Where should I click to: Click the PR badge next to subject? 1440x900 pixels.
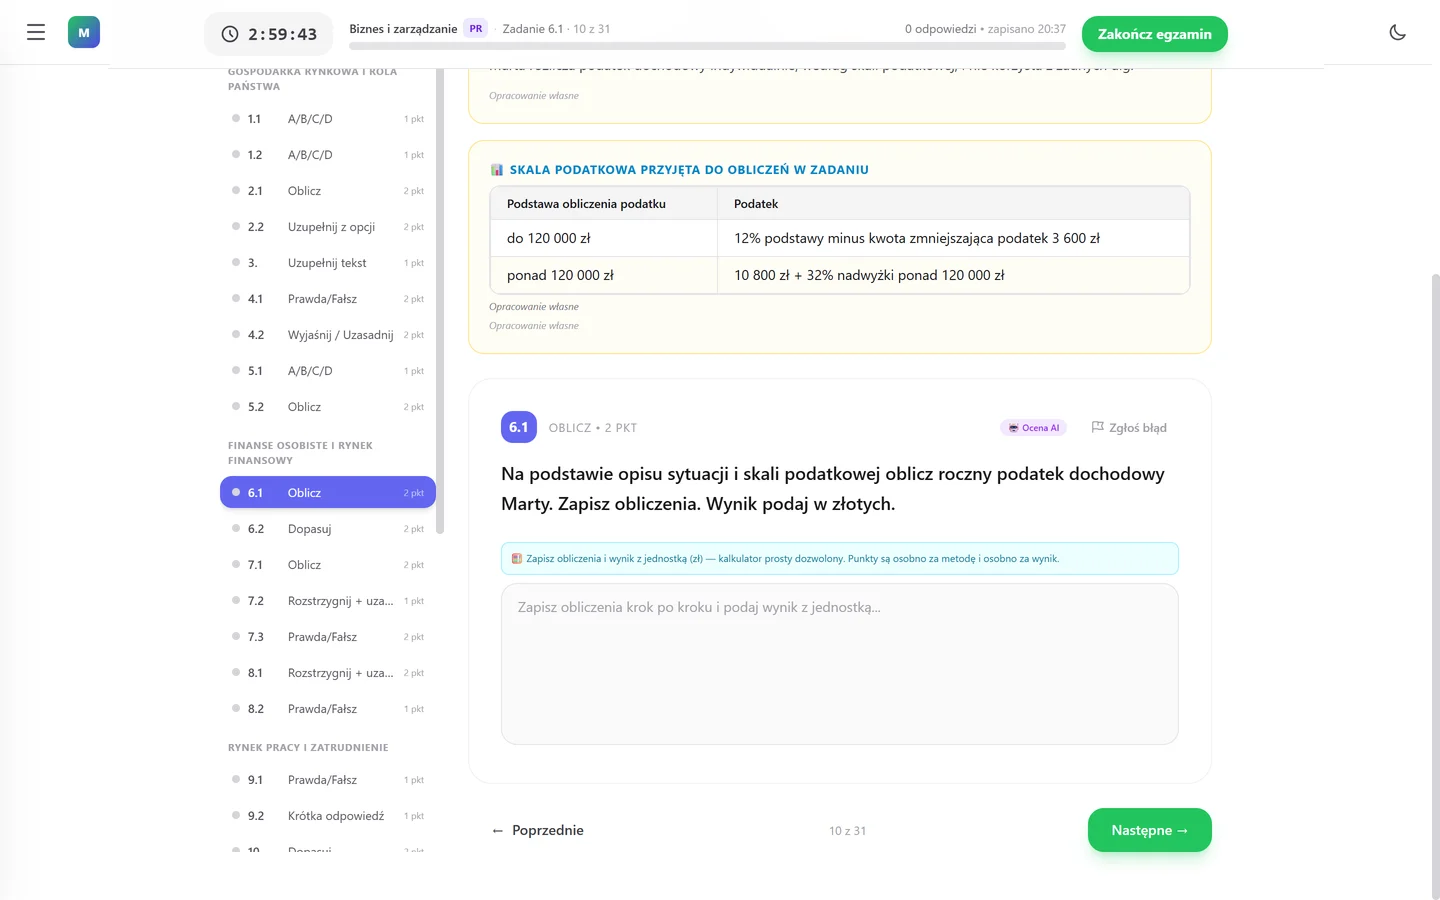[x=476, y=29]
